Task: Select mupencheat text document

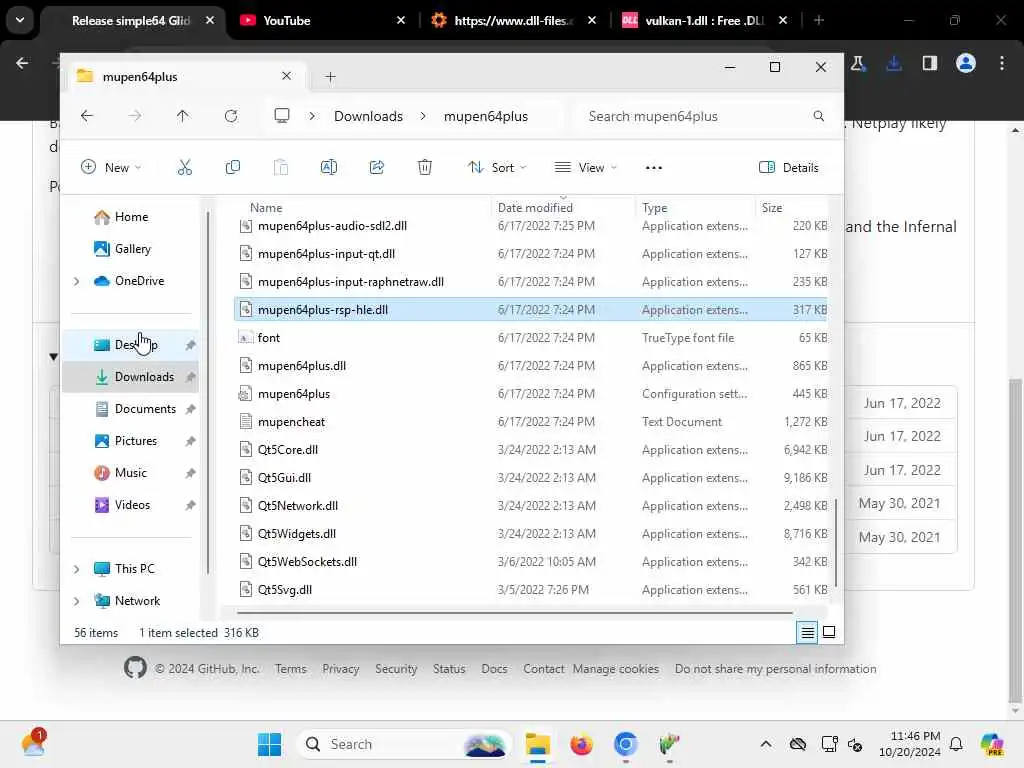Action: 530,422
